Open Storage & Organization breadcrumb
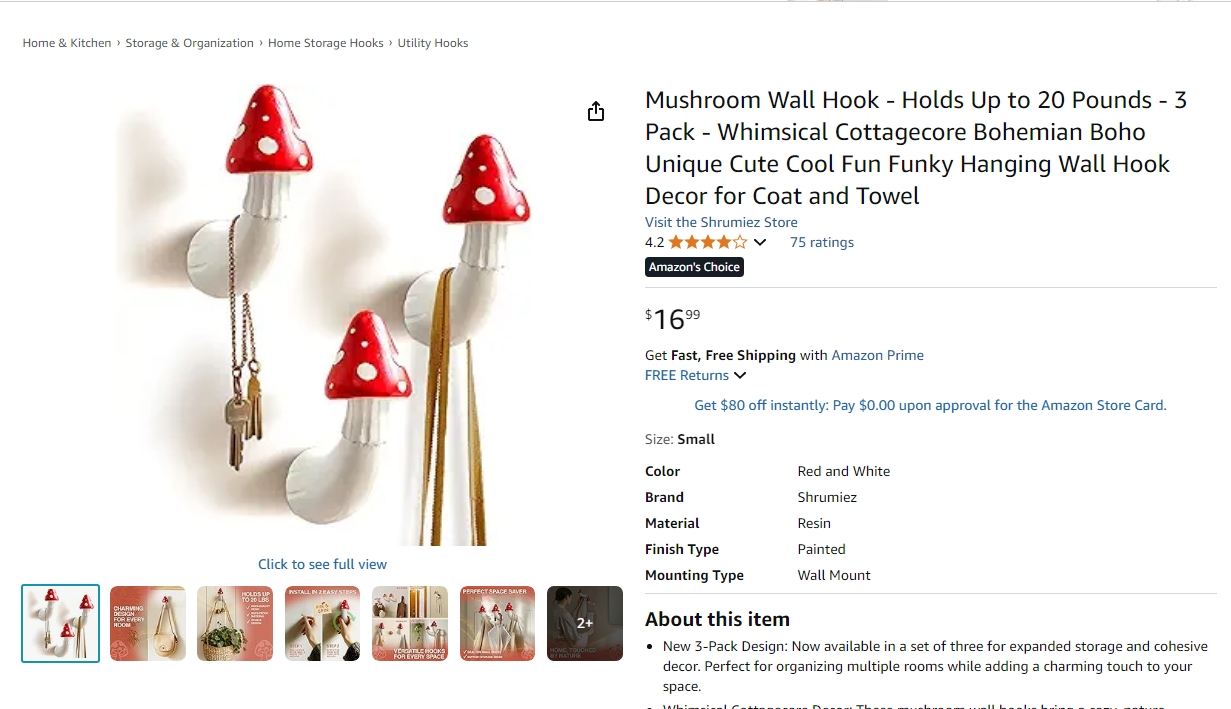The height and width of the screenshot is (709, 1231). tap(189, 43)
